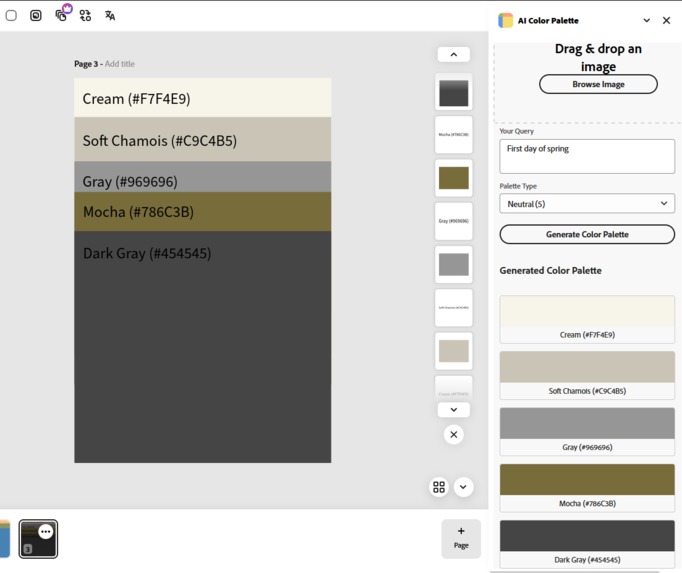Select the mocha color rectangle layer thumbnail
The width and height of the screenshot is (682, 573).
click(454, 178)
